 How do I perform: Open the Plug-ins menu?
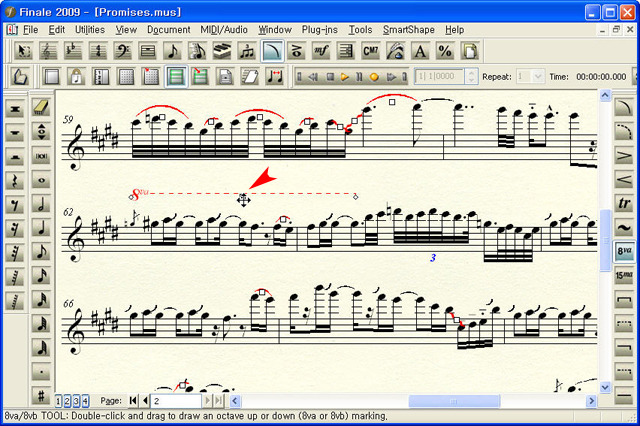[x=320, y=30]
